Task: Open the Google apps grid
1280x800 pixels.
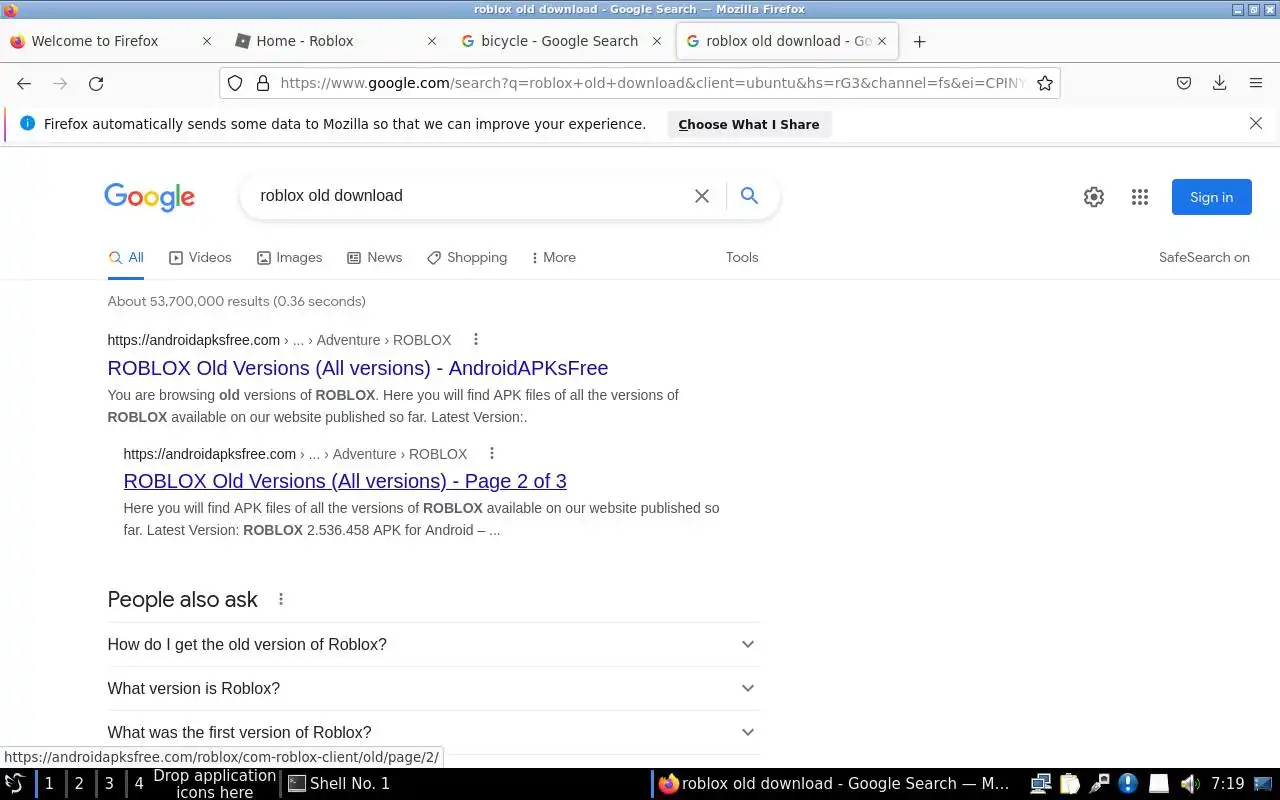Action: coord(1140,197)
